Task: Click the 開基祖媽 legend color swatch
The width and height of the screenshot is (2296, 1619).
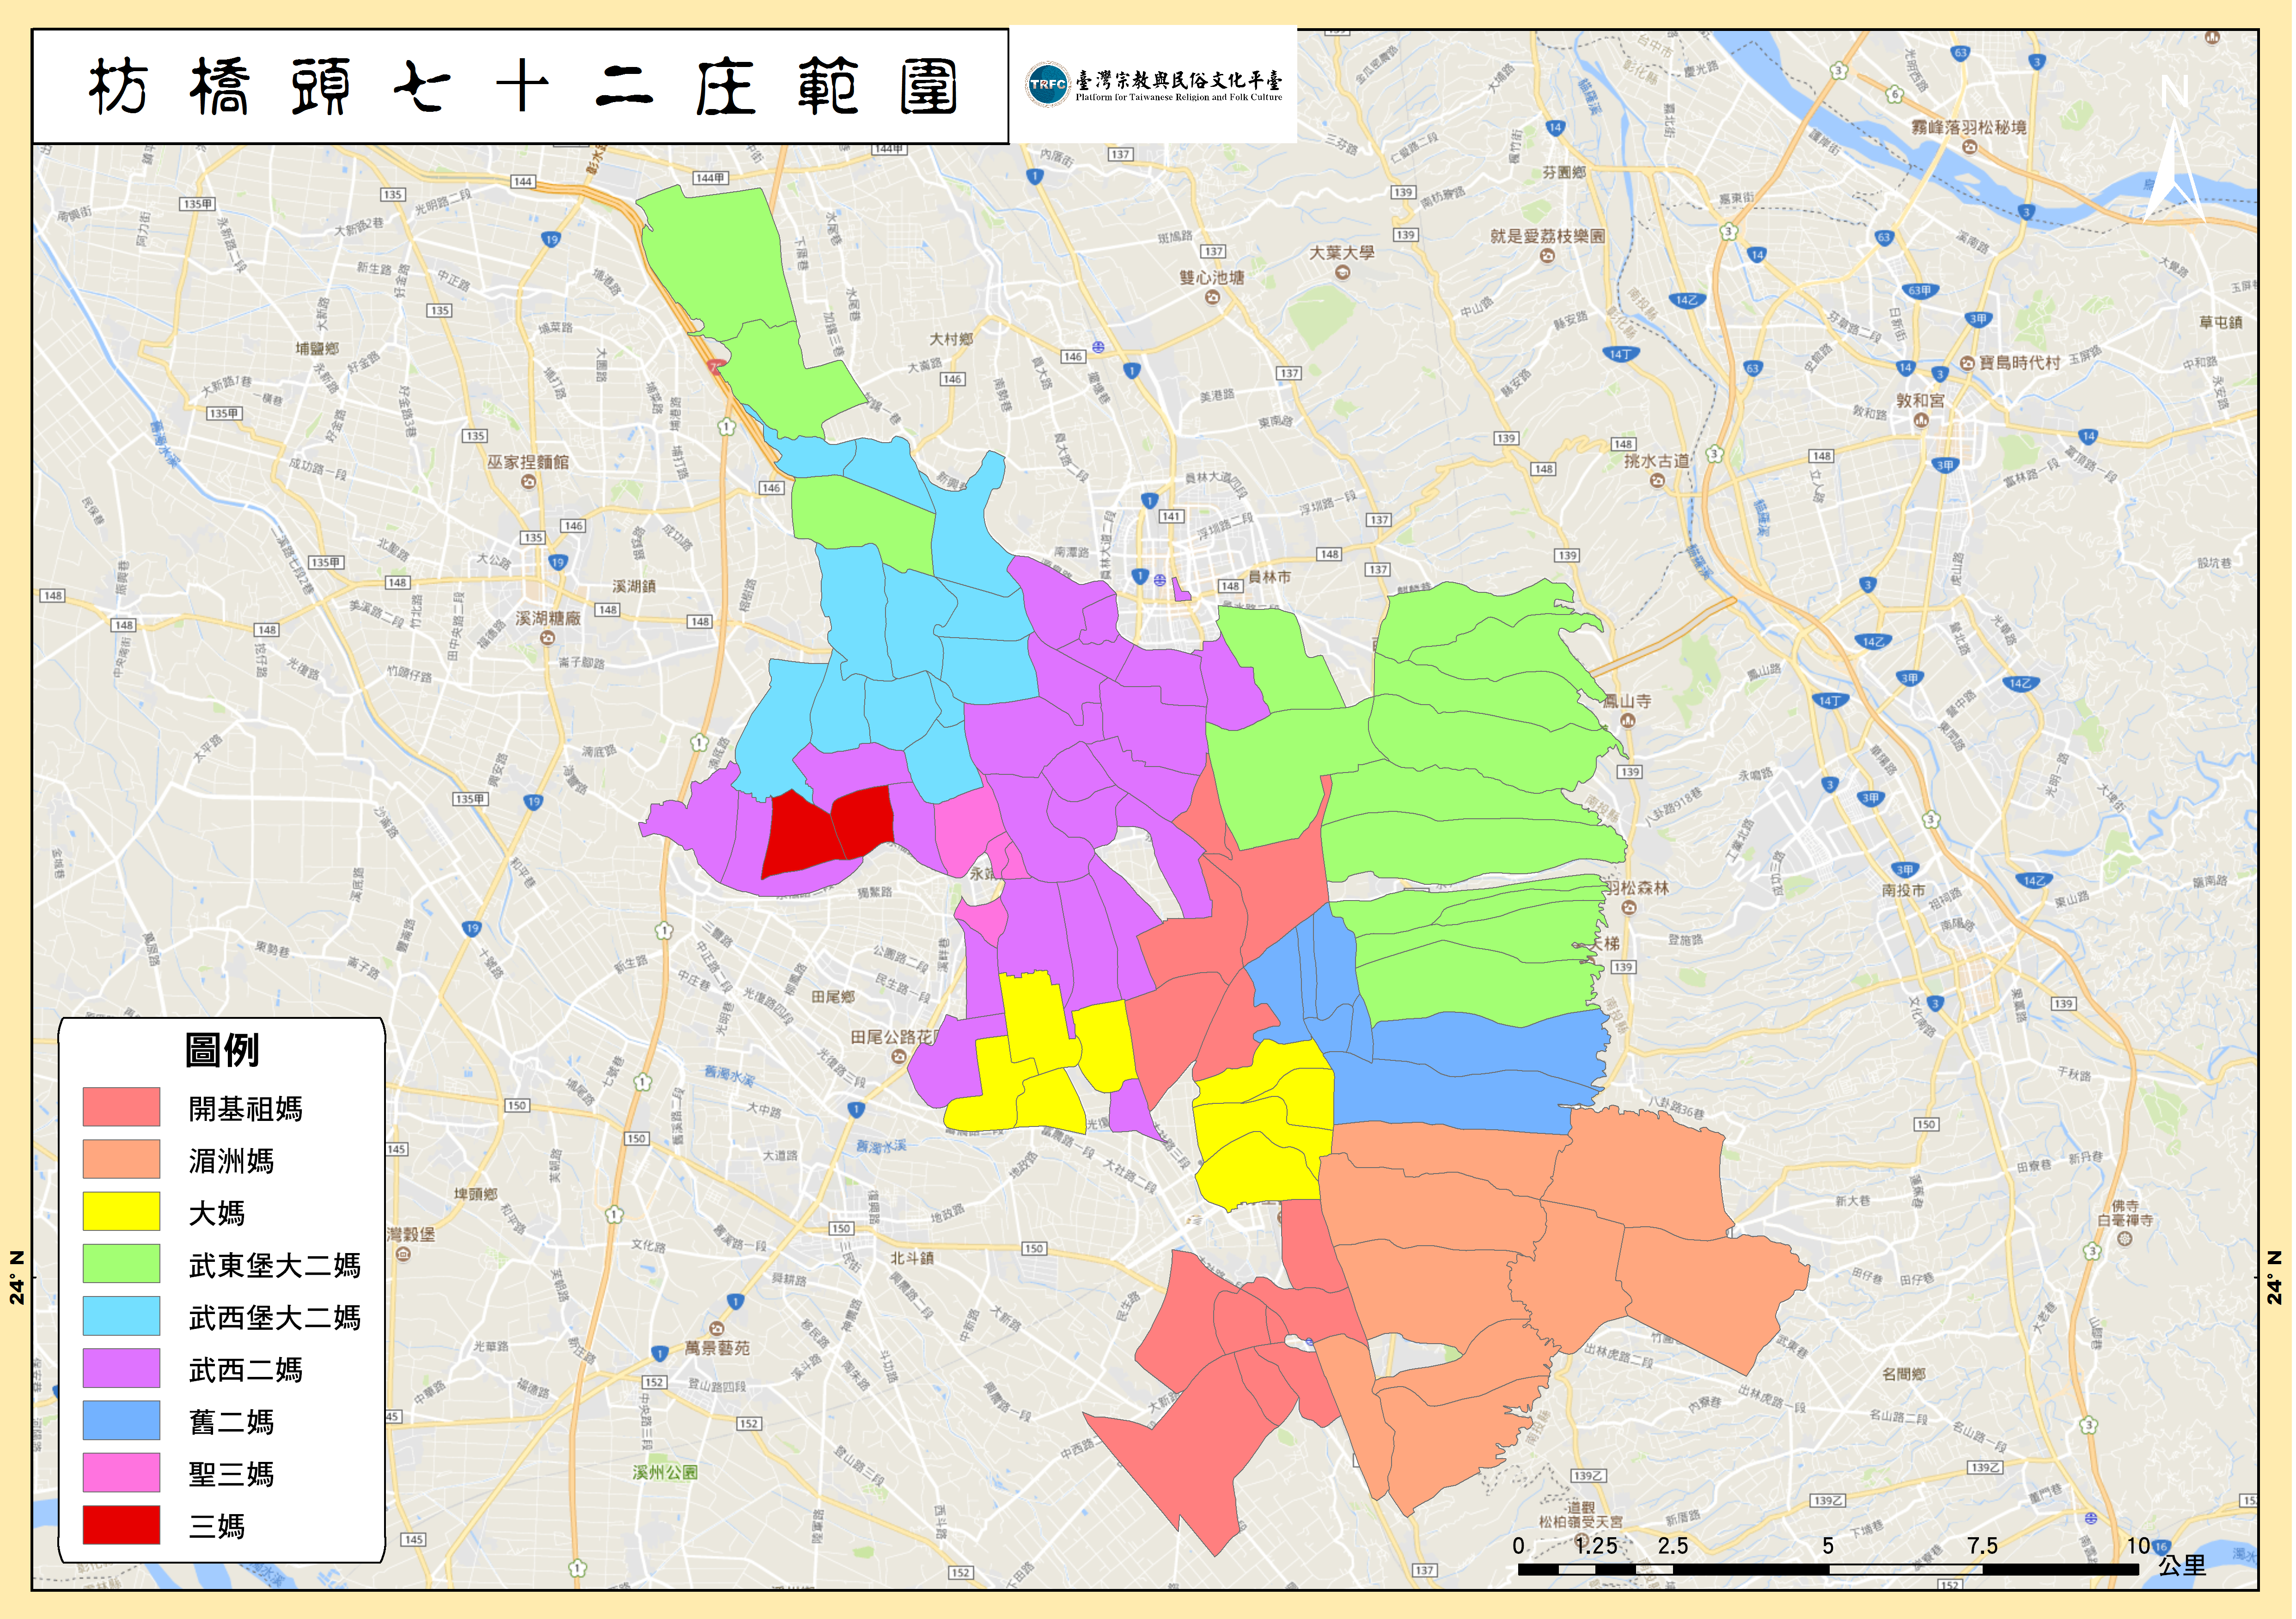Action: point(121,1107)
